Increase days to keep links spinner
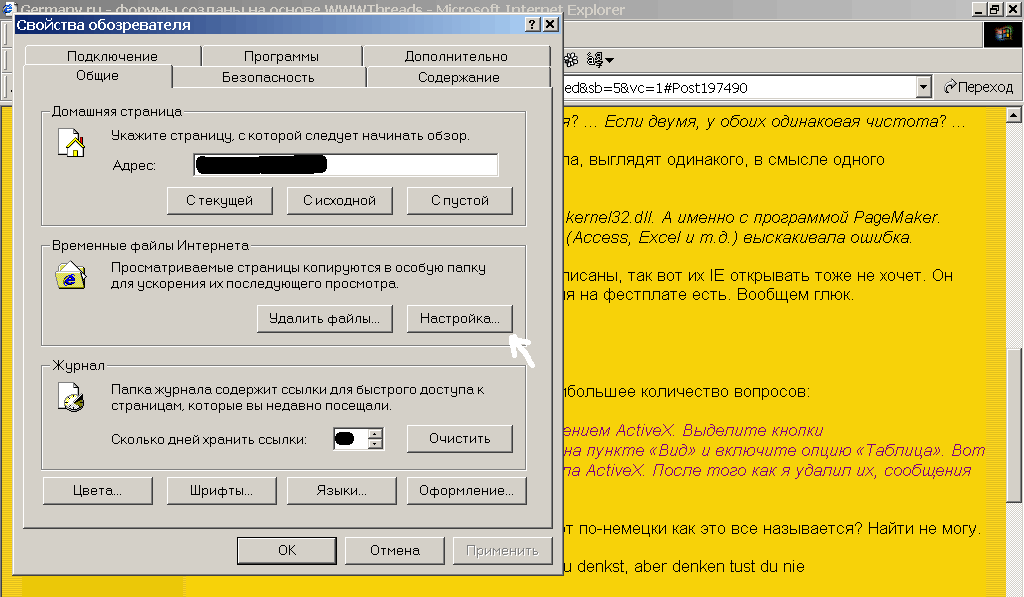Image resolution: width=1024 pixels, height=597 pixels. pyautogui.click(x=375, y=433)
